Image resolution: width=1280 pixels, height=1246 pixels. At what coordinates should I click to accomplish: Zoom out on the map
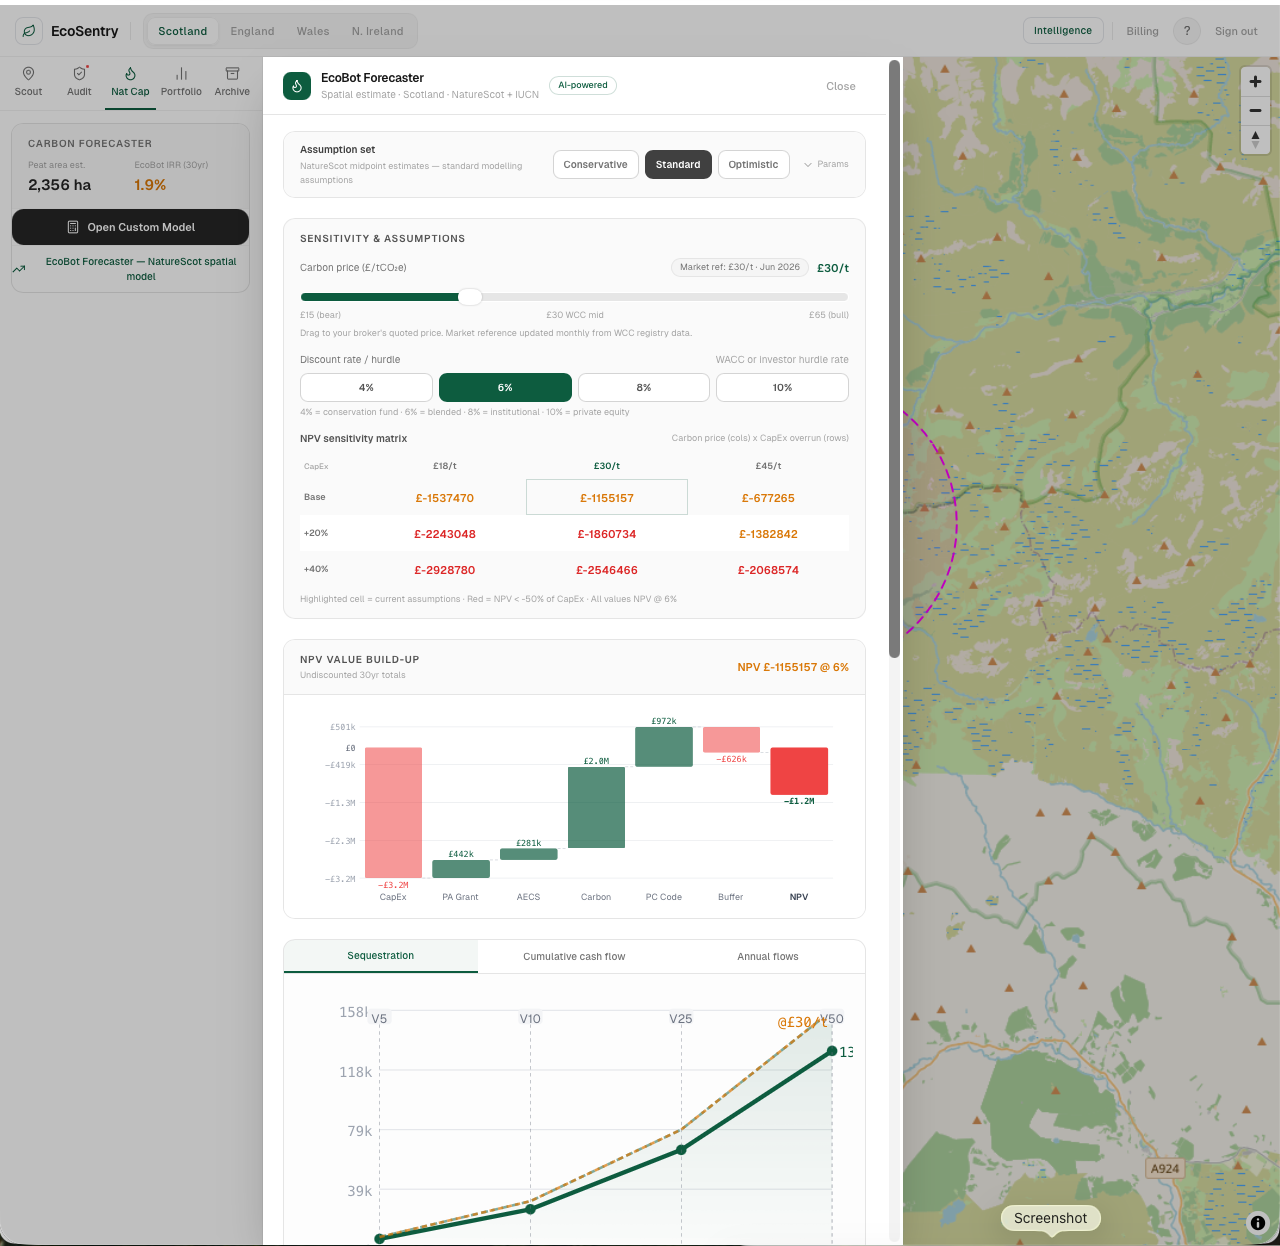[x=1255, y=111]
